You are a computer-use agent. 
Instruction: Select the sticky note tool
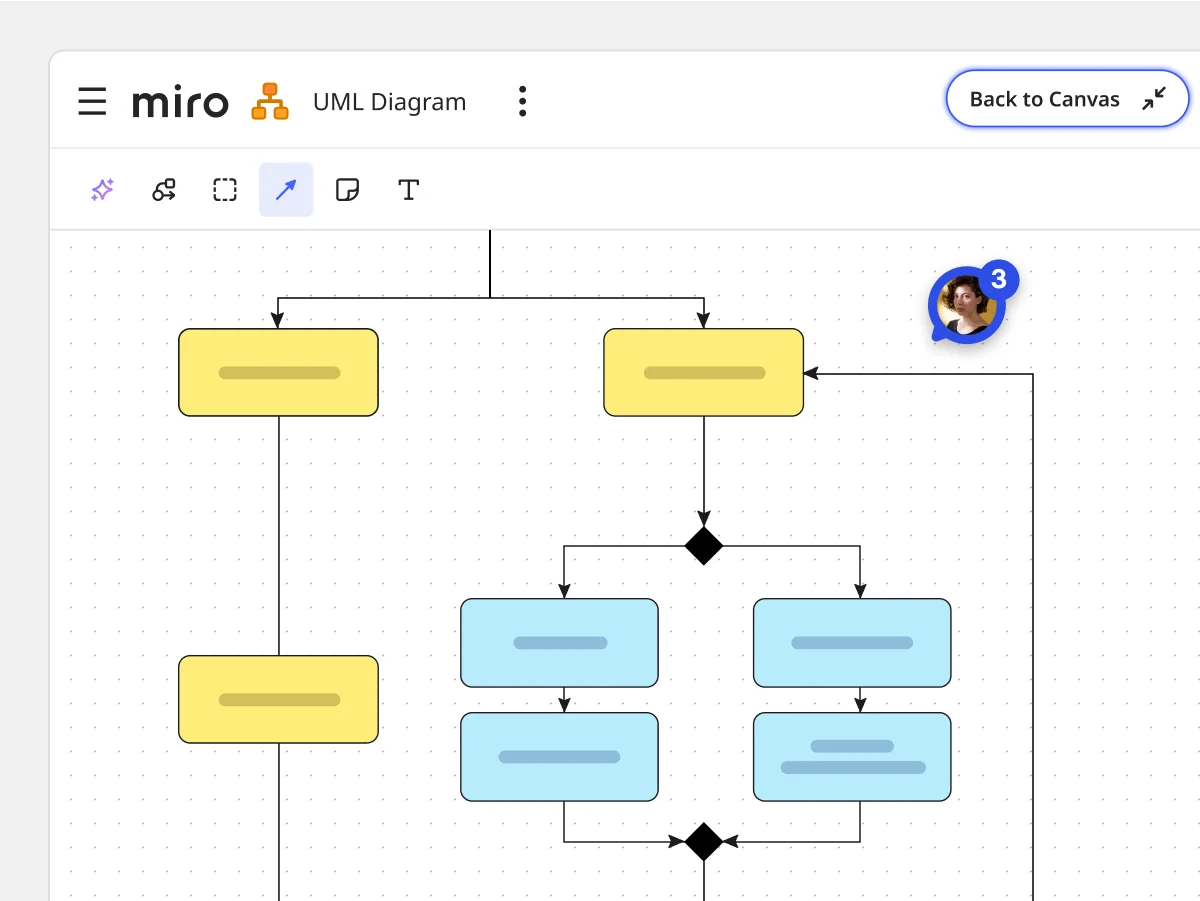point(347,190)
